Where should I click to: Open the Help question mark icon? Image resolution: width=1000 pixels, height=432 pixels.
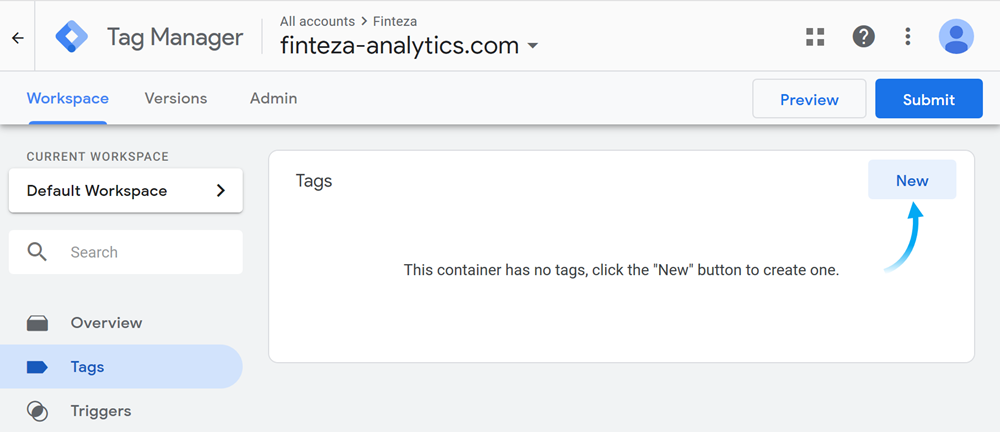point(863,37)
